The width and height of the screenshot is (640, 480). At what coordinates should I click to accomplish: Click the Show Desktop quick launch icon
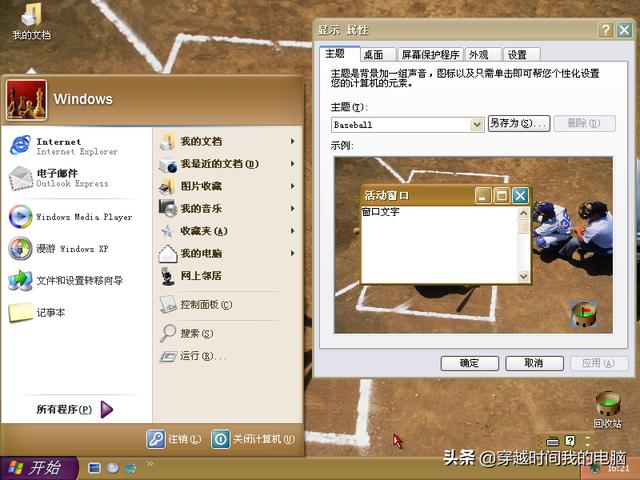click(94, 468)
